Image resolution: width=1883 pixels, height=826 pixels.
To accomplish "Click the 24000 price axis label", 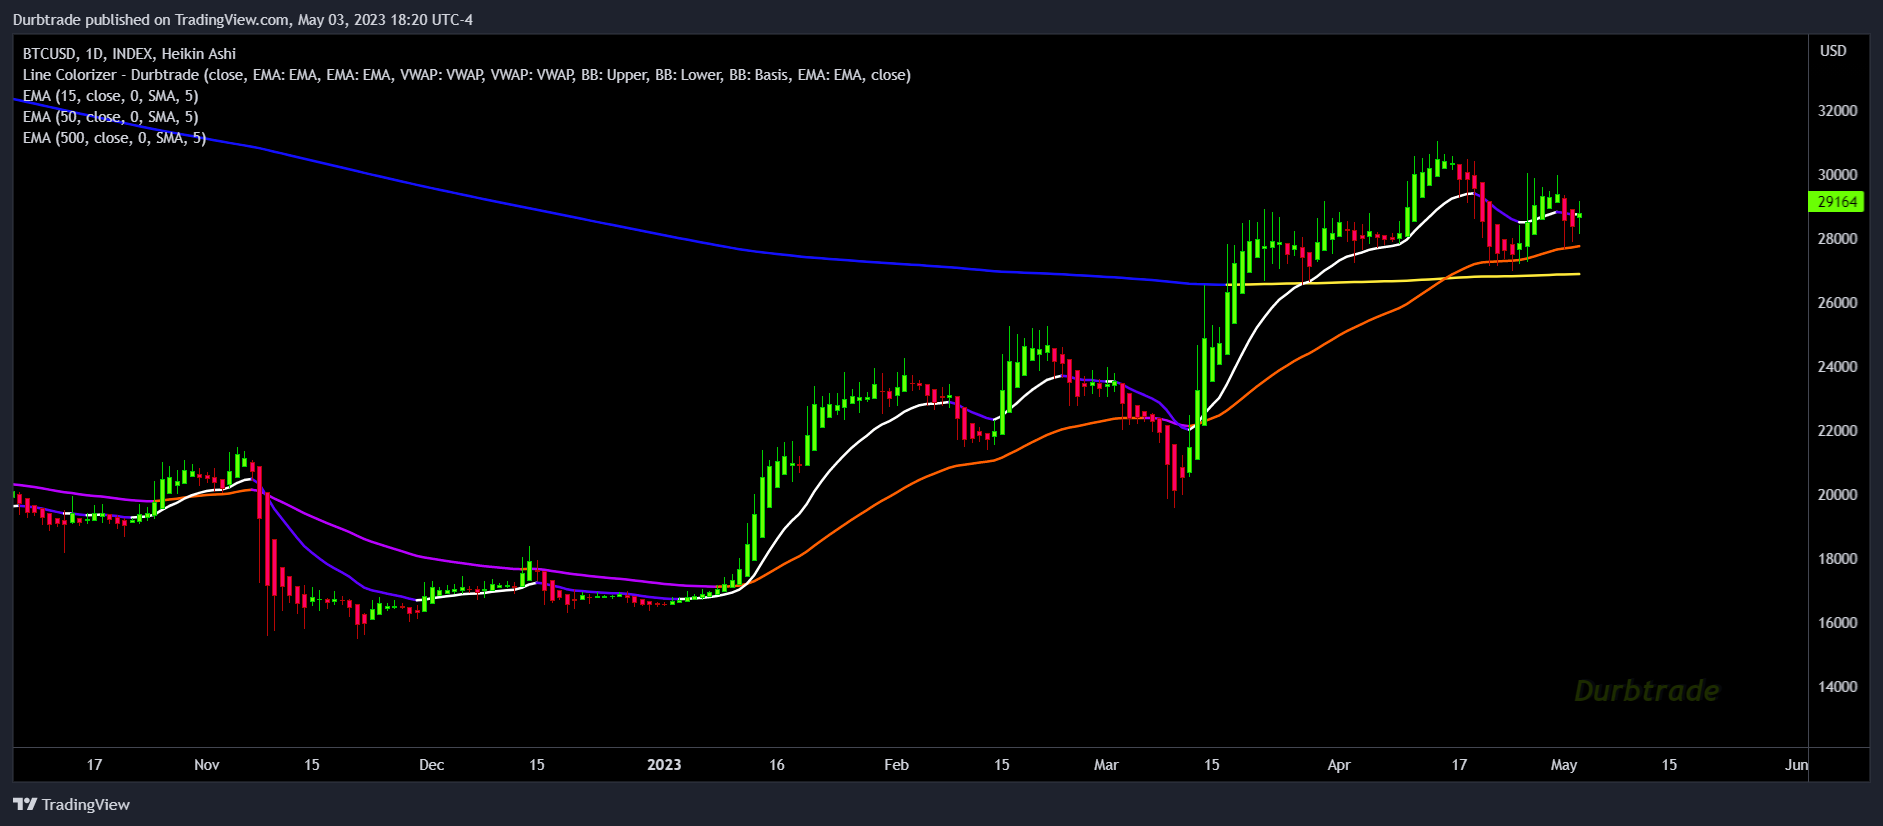I will click(x=1837, y=366).
